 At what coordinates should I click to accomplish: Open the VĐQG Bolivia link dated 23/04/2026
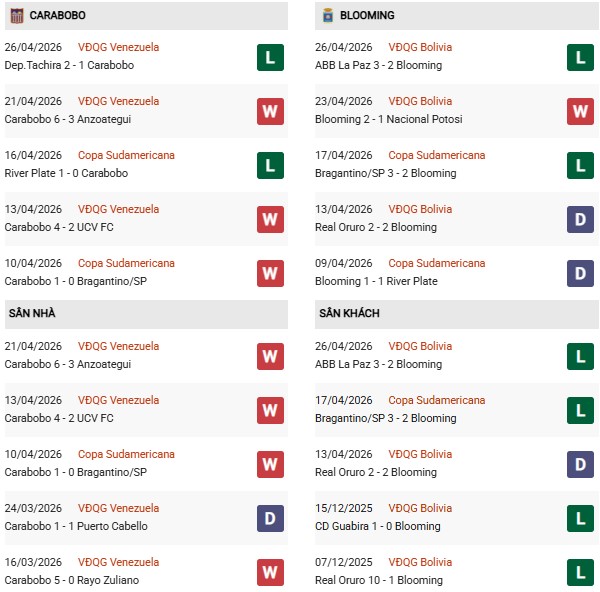[420, 101]
